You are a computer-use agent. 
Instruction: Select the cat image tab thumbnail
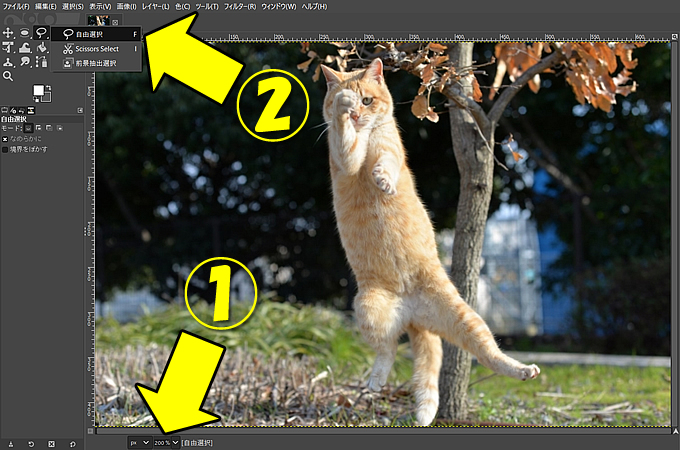click(x=98, y=20)
